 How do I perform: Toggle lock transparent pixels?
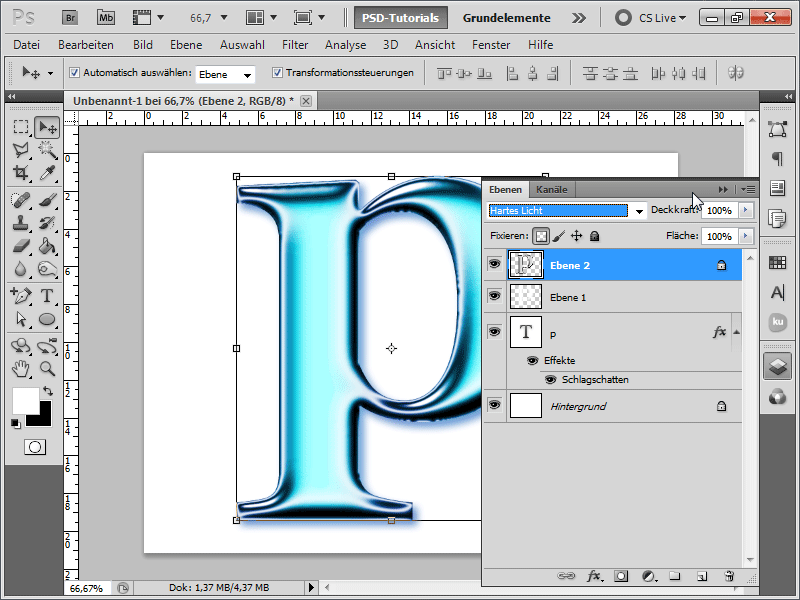click(541, 236)
